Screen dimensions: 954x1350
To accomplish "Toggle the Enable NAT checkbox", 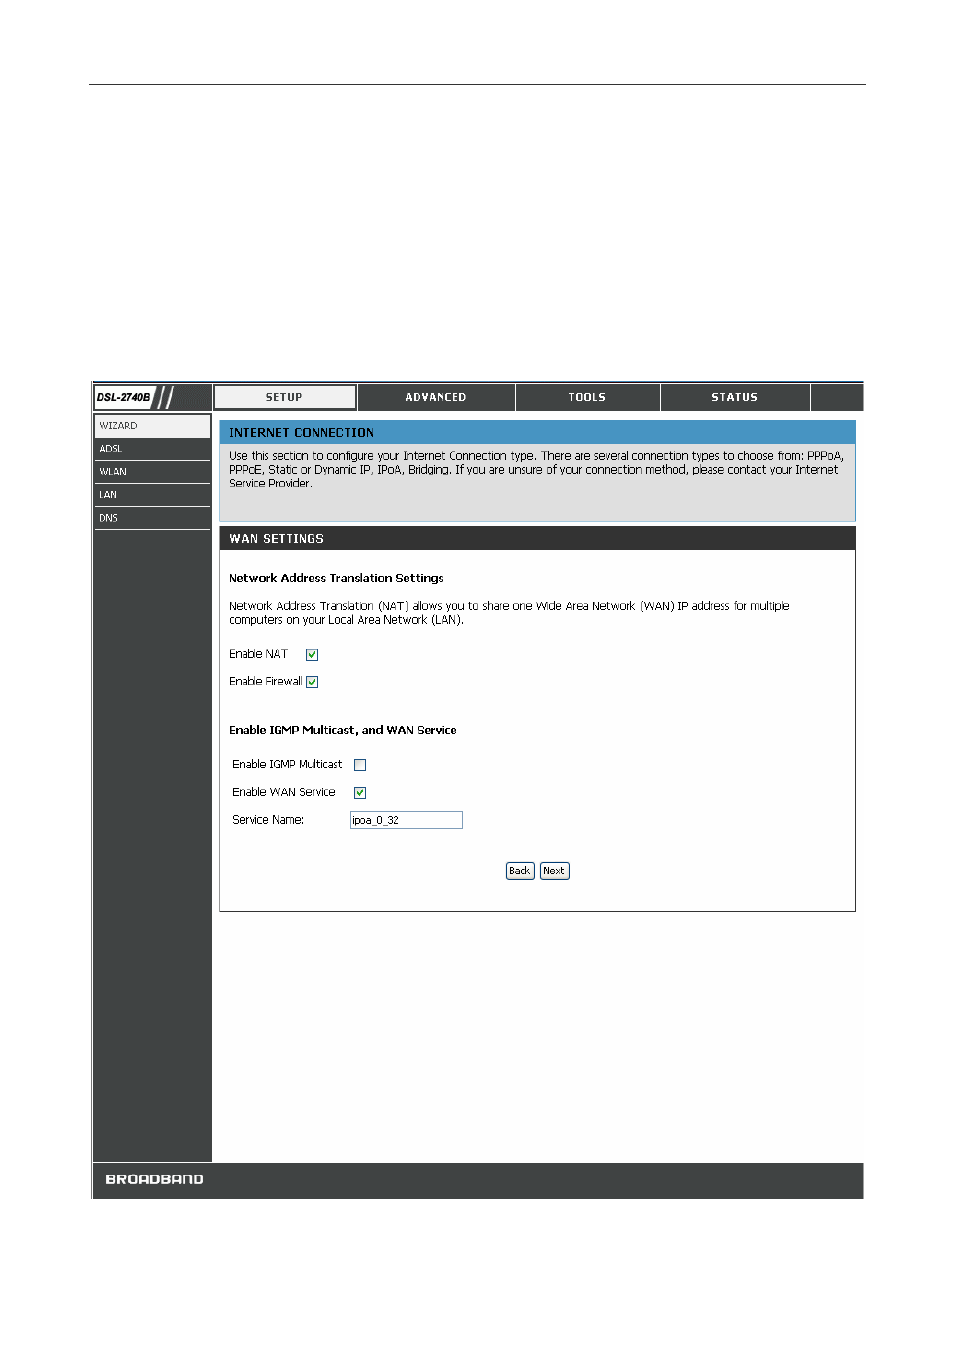I will point(312,655).
